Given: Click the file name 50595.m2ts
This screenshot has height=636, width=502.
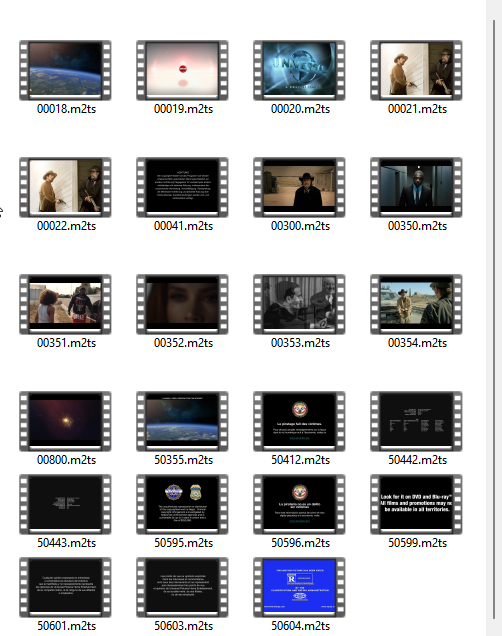Looking at the screenshot, I should tap(183, 543).
